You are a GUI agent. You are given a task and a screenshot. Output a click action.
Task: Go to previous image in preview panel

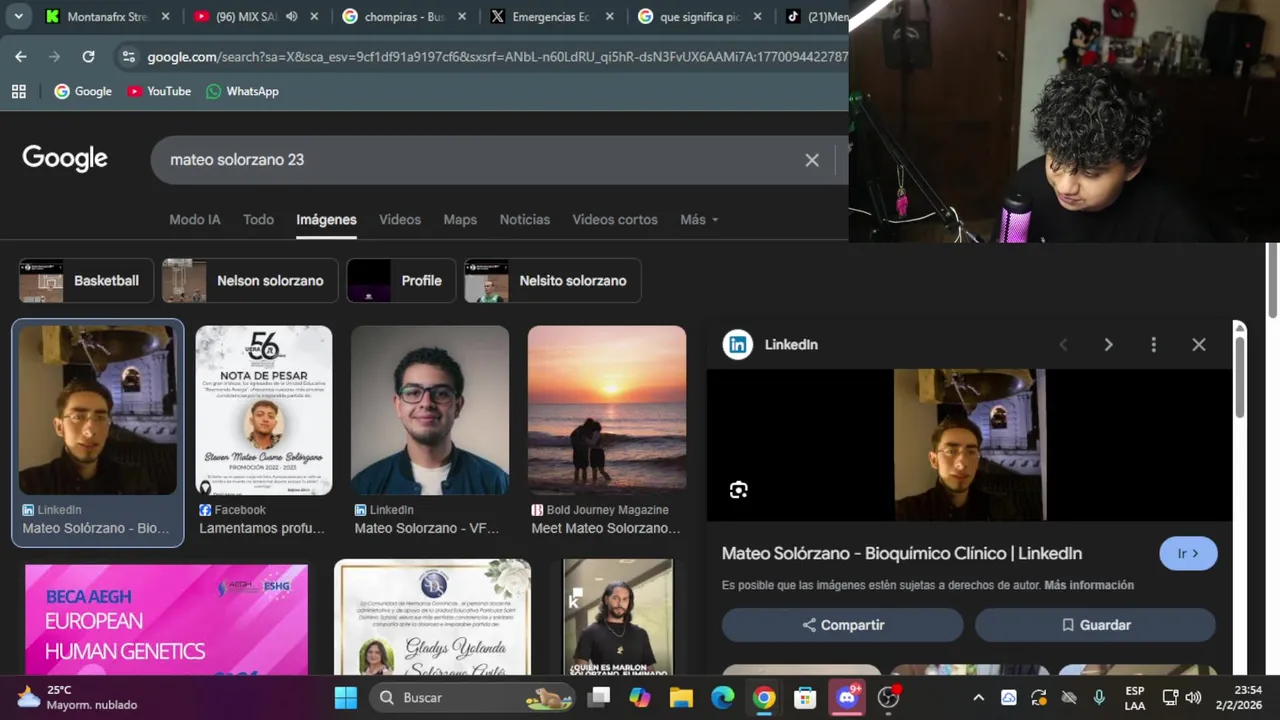(1063, 345)
